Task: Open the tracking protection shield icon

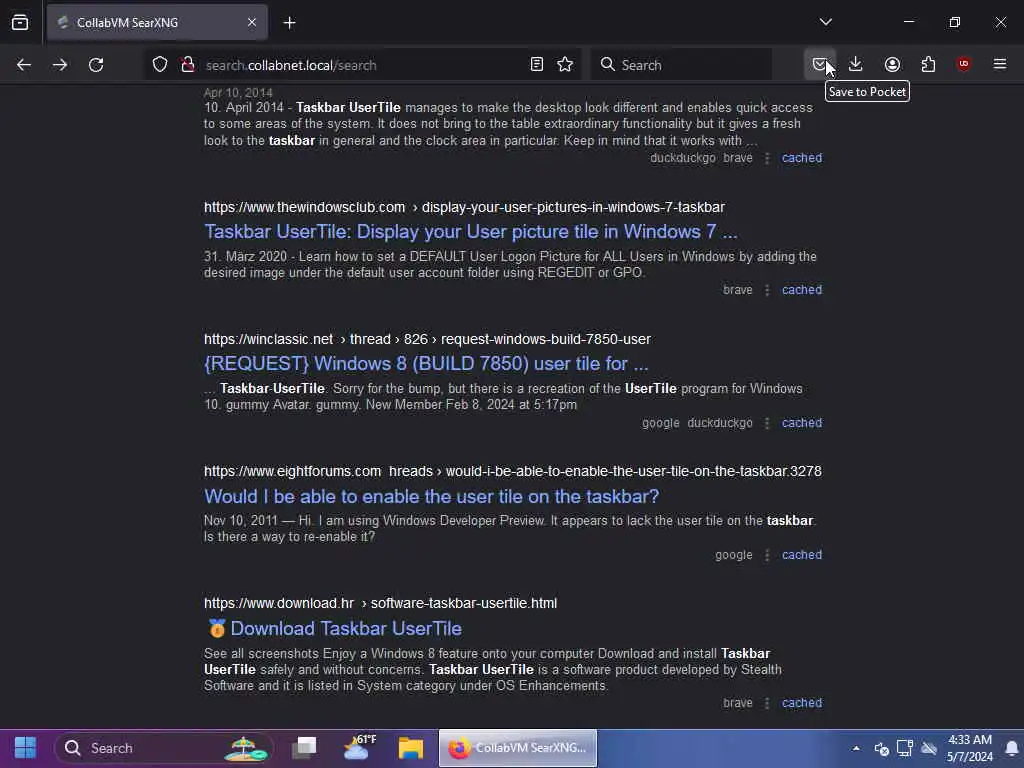Action: tap(160, 65)
